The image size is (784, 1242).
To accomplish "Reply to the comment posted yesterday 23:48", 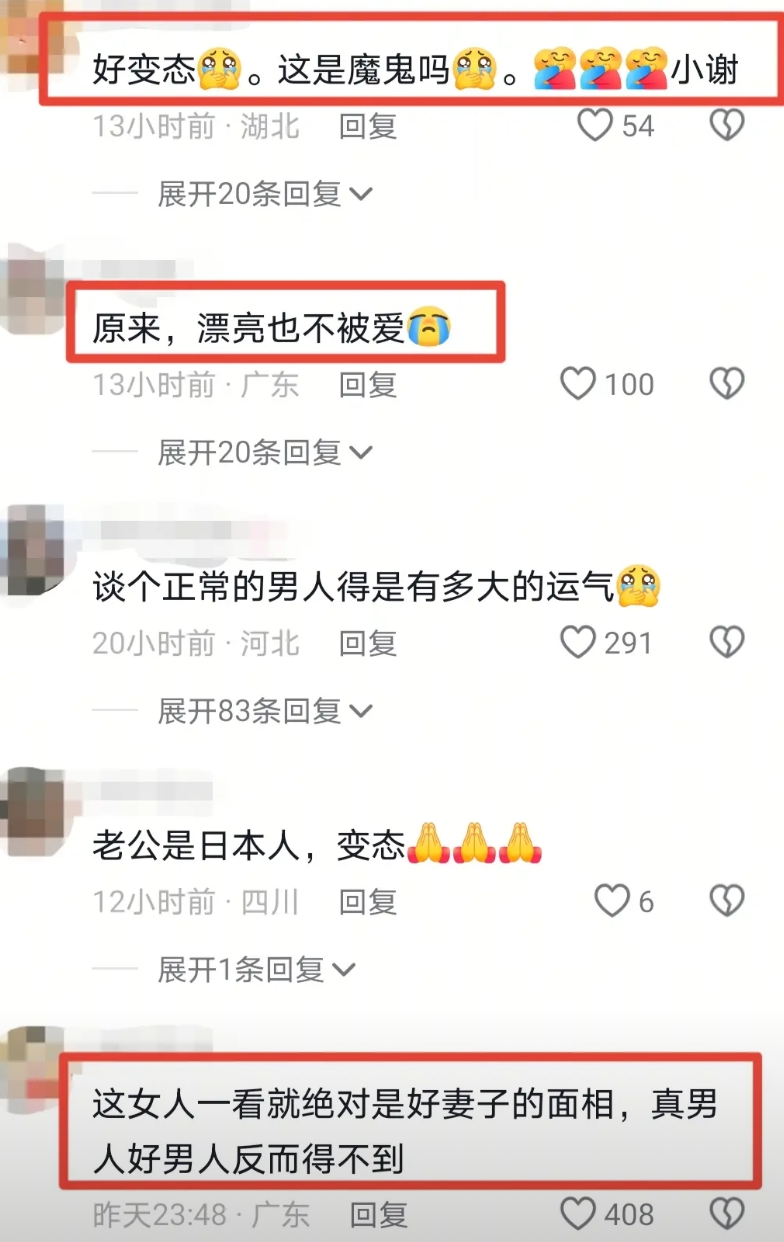I will pyautogui.click(x=379, y=1214).
